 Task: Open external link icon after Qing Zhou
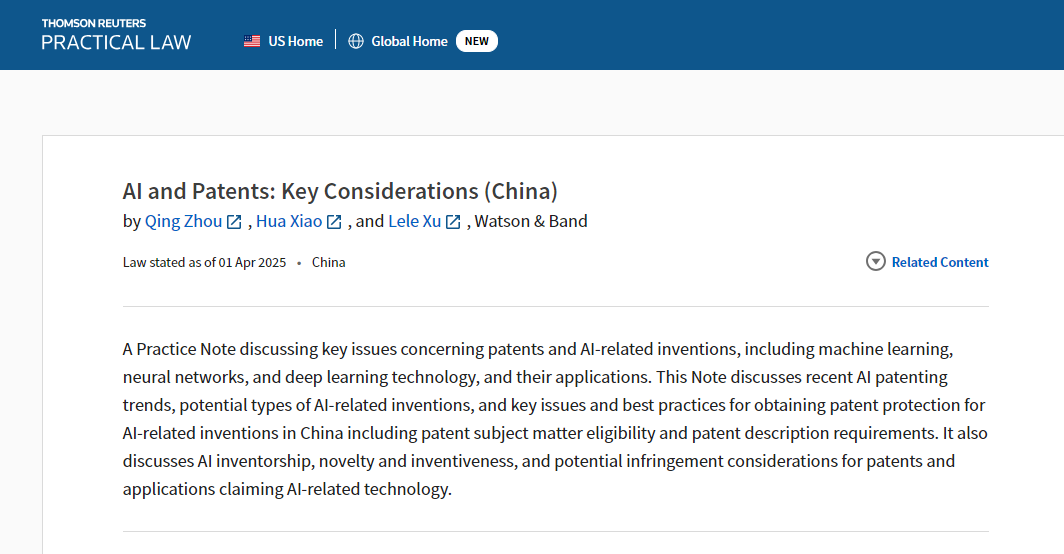(234, 222)
